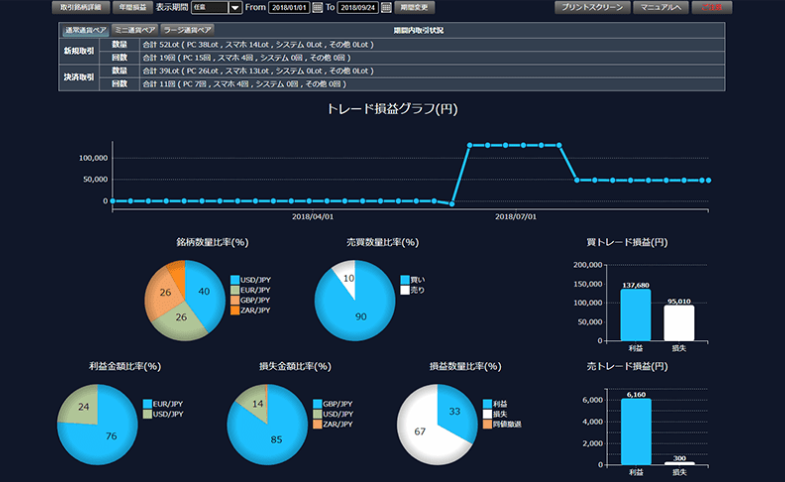Click ZAR/JPY legend swatch in 銘柄数量比率
785x482 pixels.
tap(235, 310)
